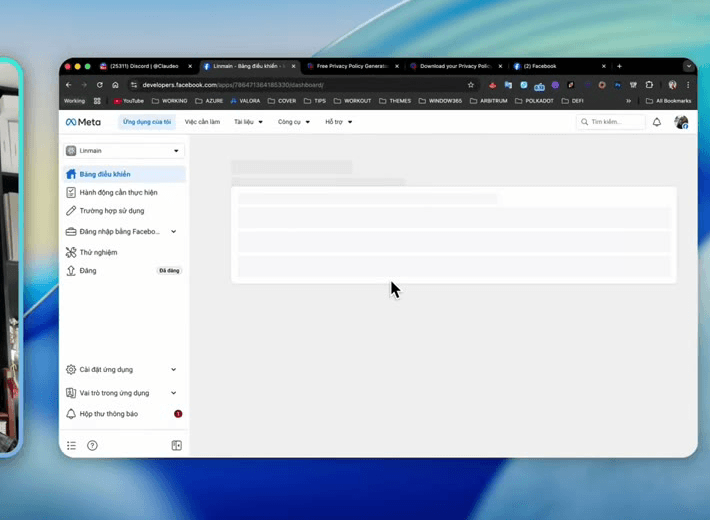Open the Tài liệu dropdown menu
The image size is (710, 520).
(248, 122)
